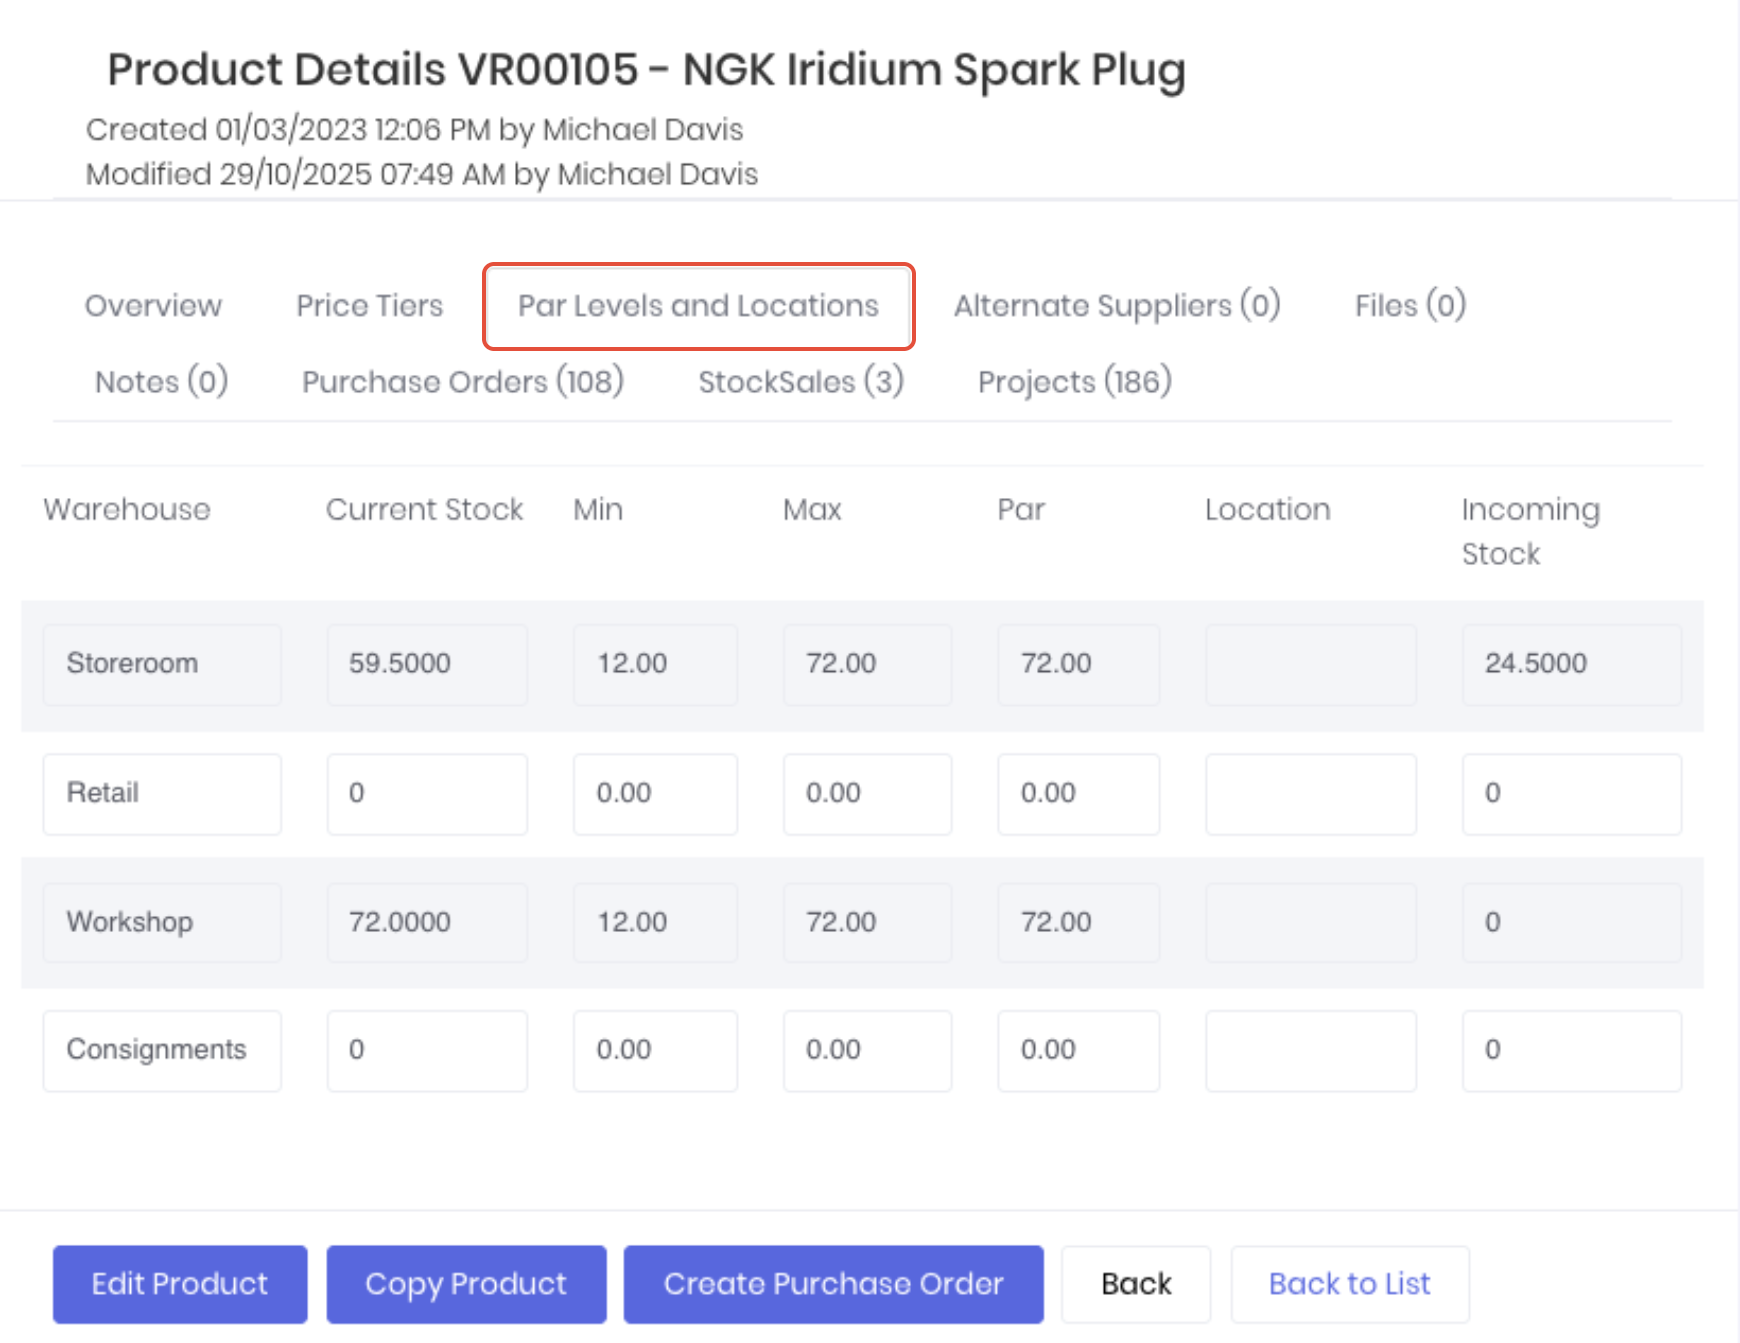Viewport: 1740px width, 1343px height.
Task: Click the Warehouse column header
Action: point(127,510)
